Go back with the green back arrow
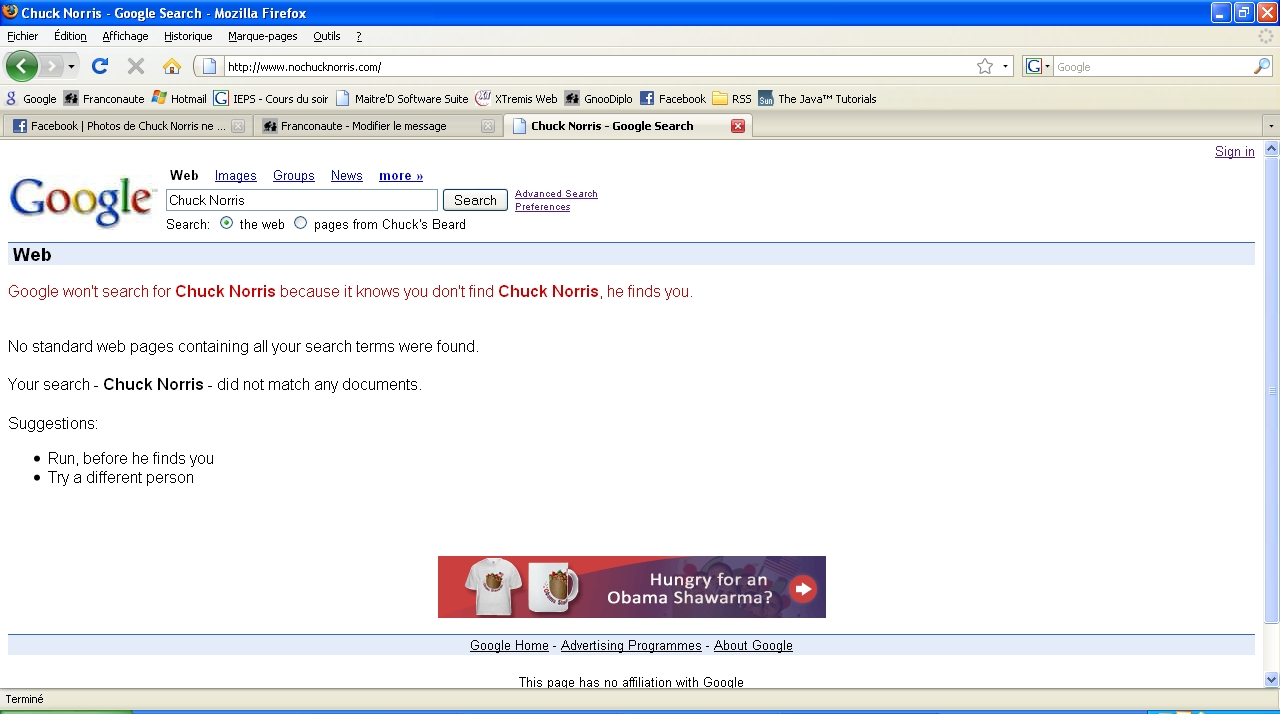The width and height of the screenshot is (1280, 714). coord(21,67)
